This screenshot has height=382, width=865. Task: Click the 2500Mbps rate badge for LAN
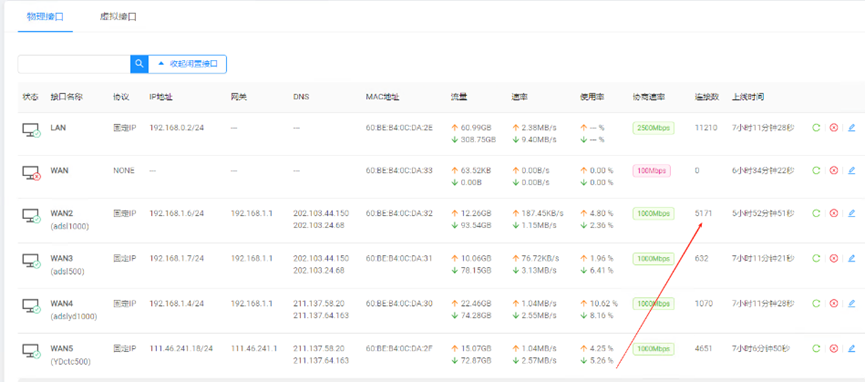(653, 128)
